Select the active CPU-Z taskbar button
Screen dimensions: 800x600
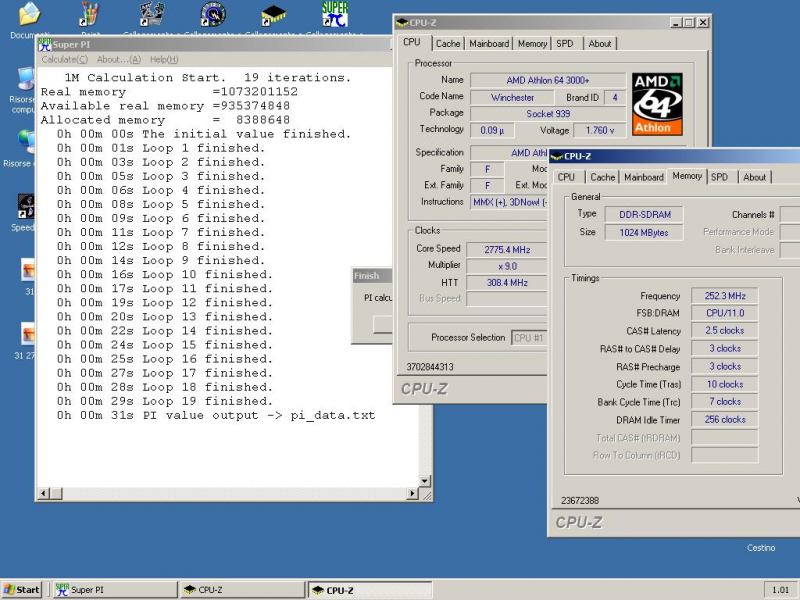[x=370, y=590]
